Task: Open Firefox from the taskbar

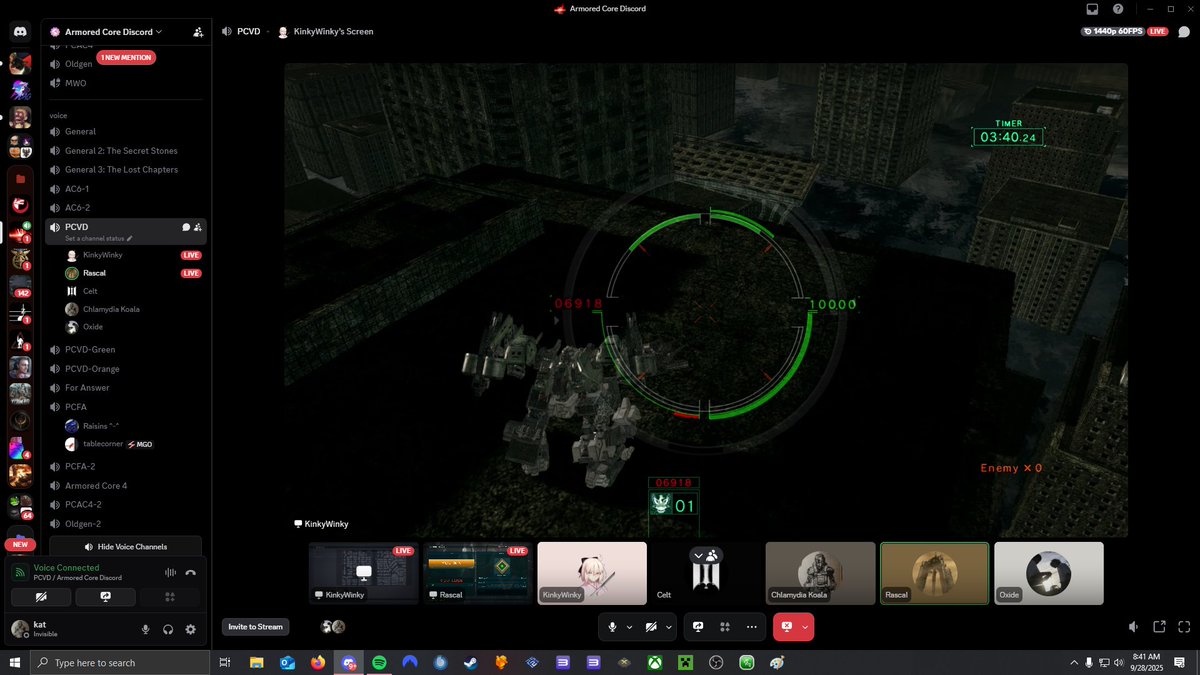Action: (x=318, y=662)
